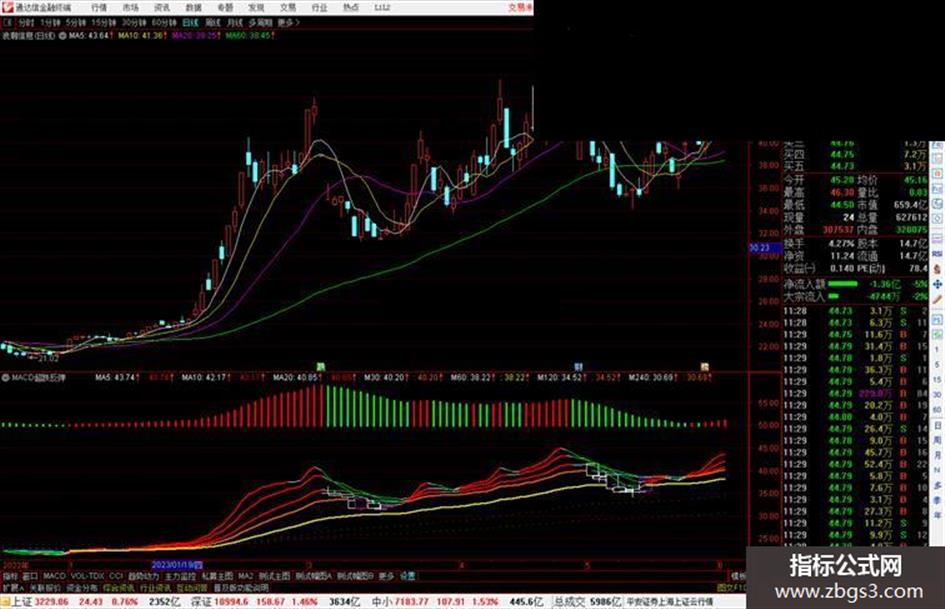Click the 净流入额 green bar
The width and height of the screenshot is (945, 609).
point(843,283)
